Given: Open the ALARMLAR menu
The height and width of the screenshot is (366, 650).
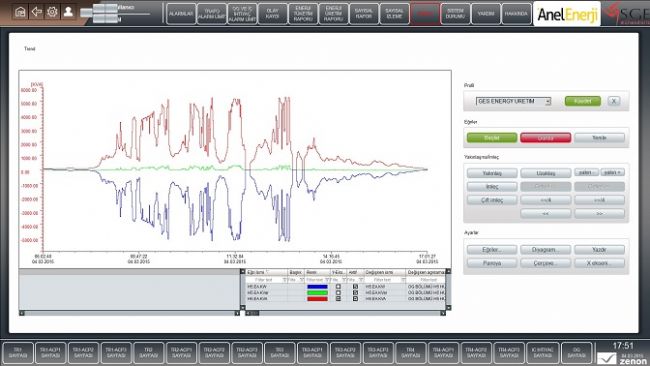Looking at the screenshot, I should click(x=181, y=14).
